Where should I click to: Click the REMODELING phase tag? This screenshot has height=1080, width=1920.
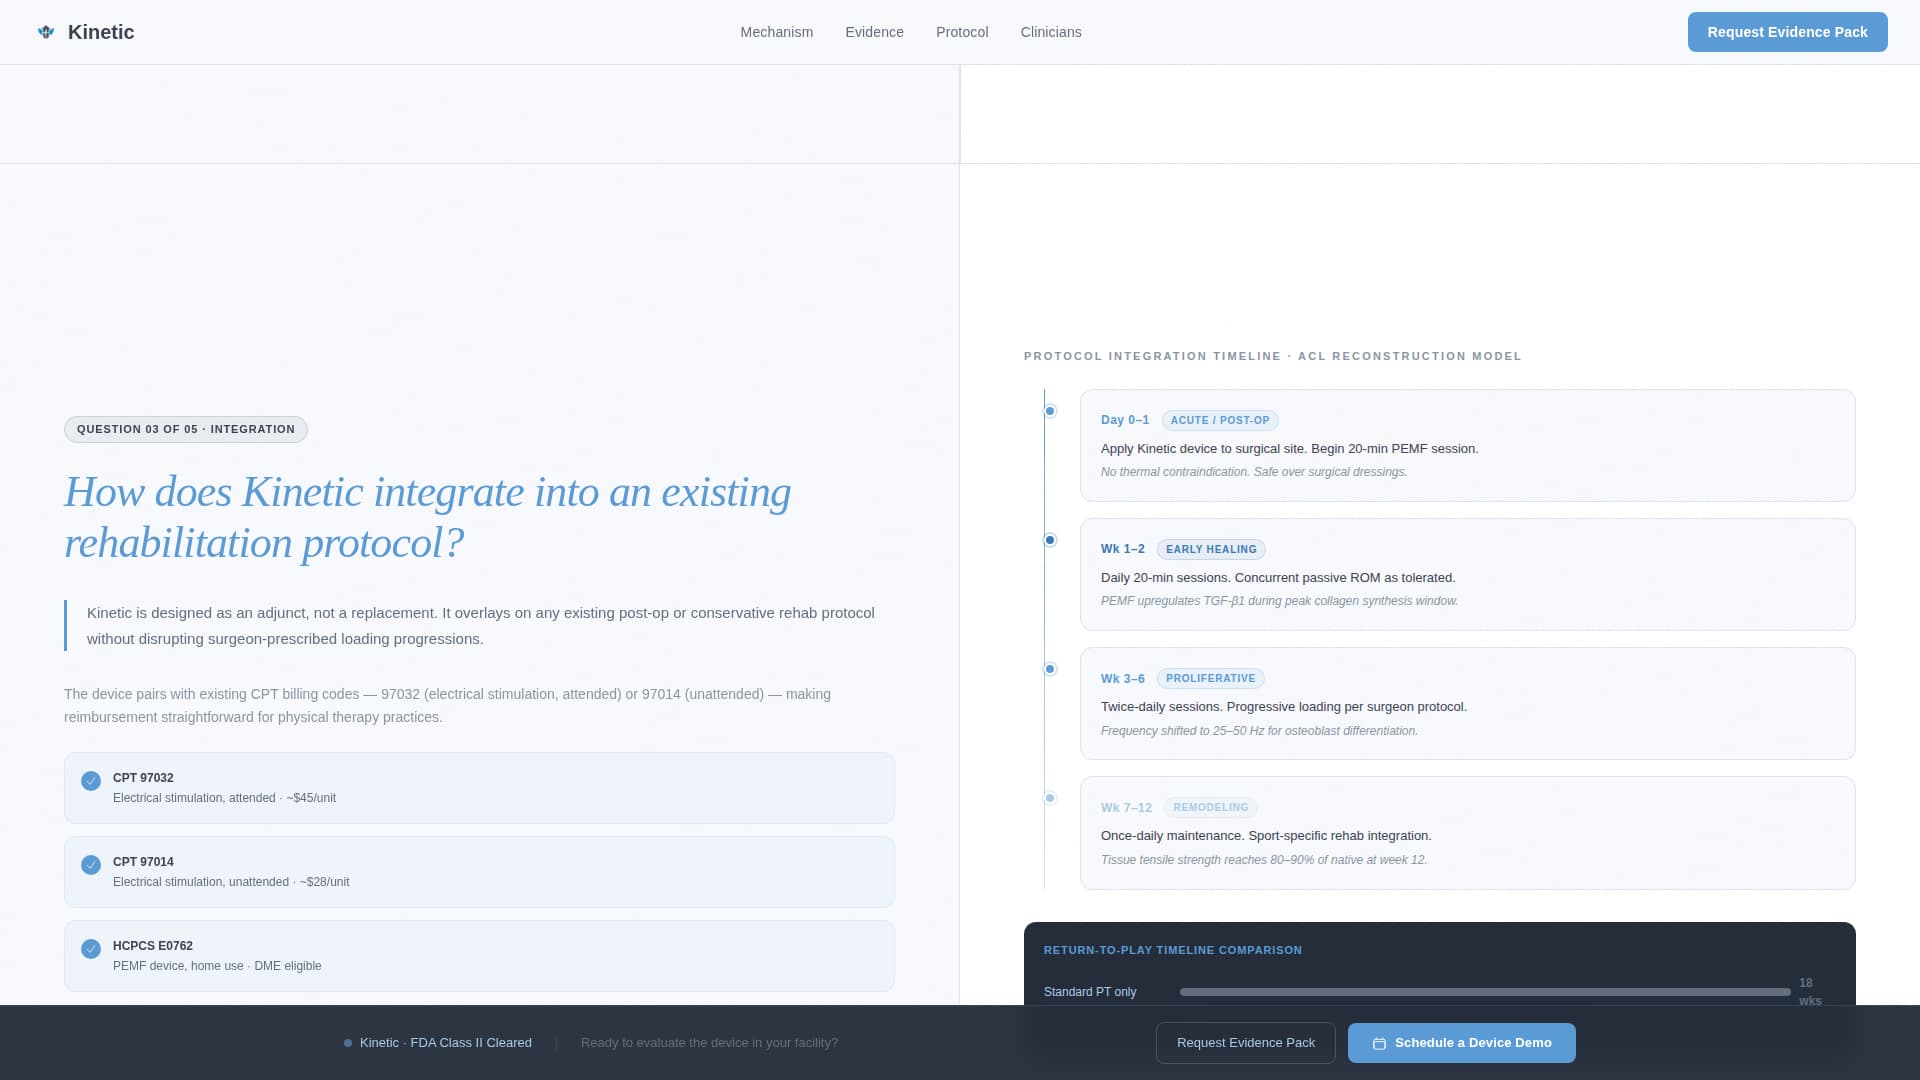[x=1210, y=807]
